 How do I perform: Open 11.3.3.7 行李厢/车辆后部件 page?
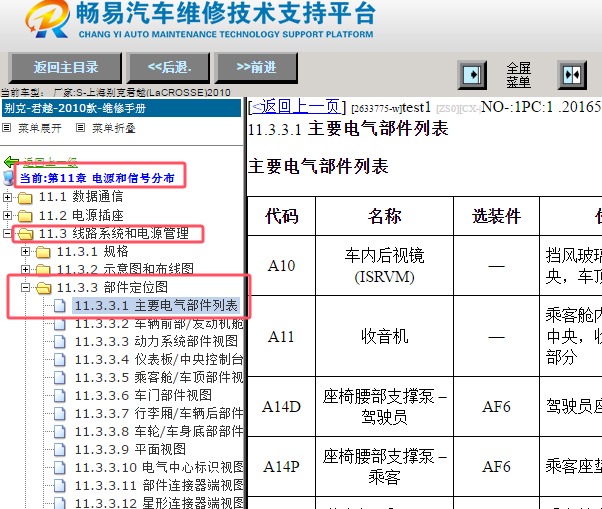click(x=159, y=413)
